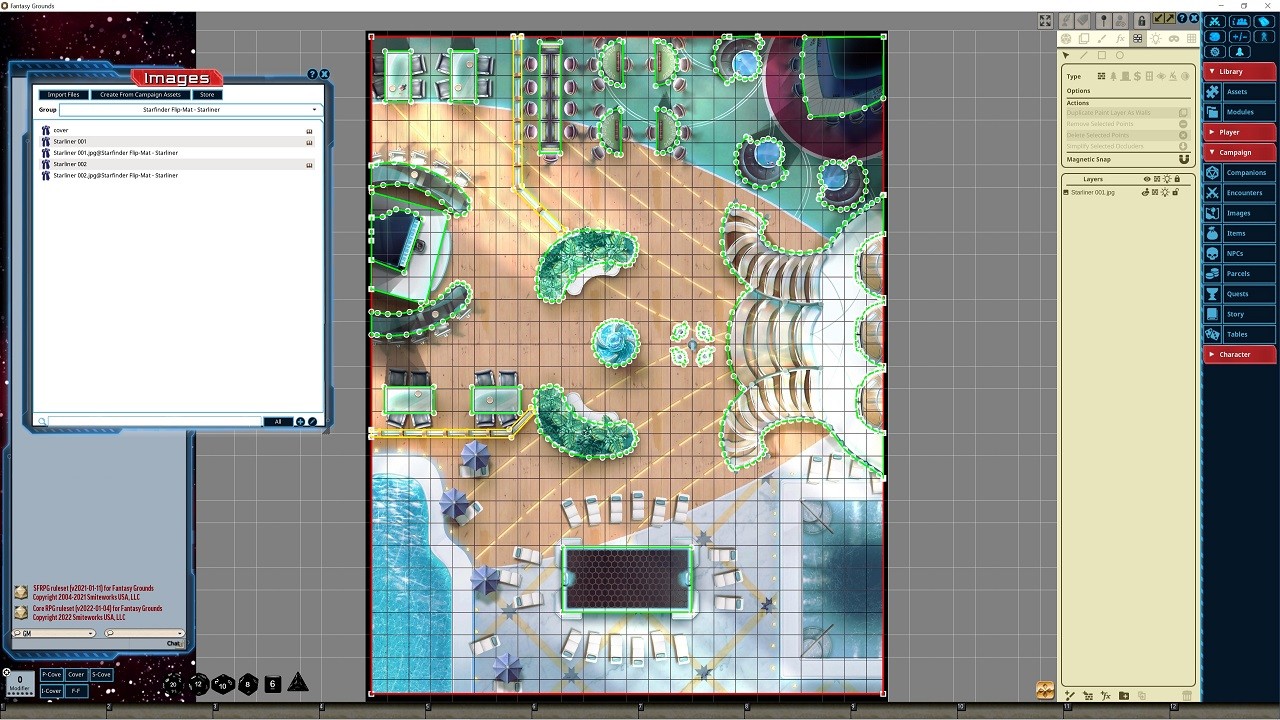This screenshot has width=1280, height=720.
Task: Select the line-of-sight walls tool tab
Action: pos(1138,39)
